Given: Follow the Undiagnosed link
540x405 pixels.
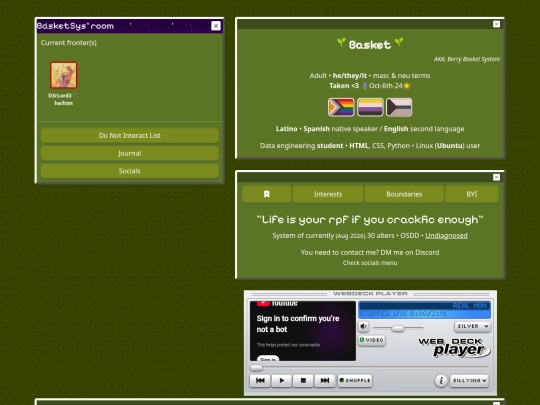Looking at the screenshot, I should pyautogui.click(x=446, y=236).
